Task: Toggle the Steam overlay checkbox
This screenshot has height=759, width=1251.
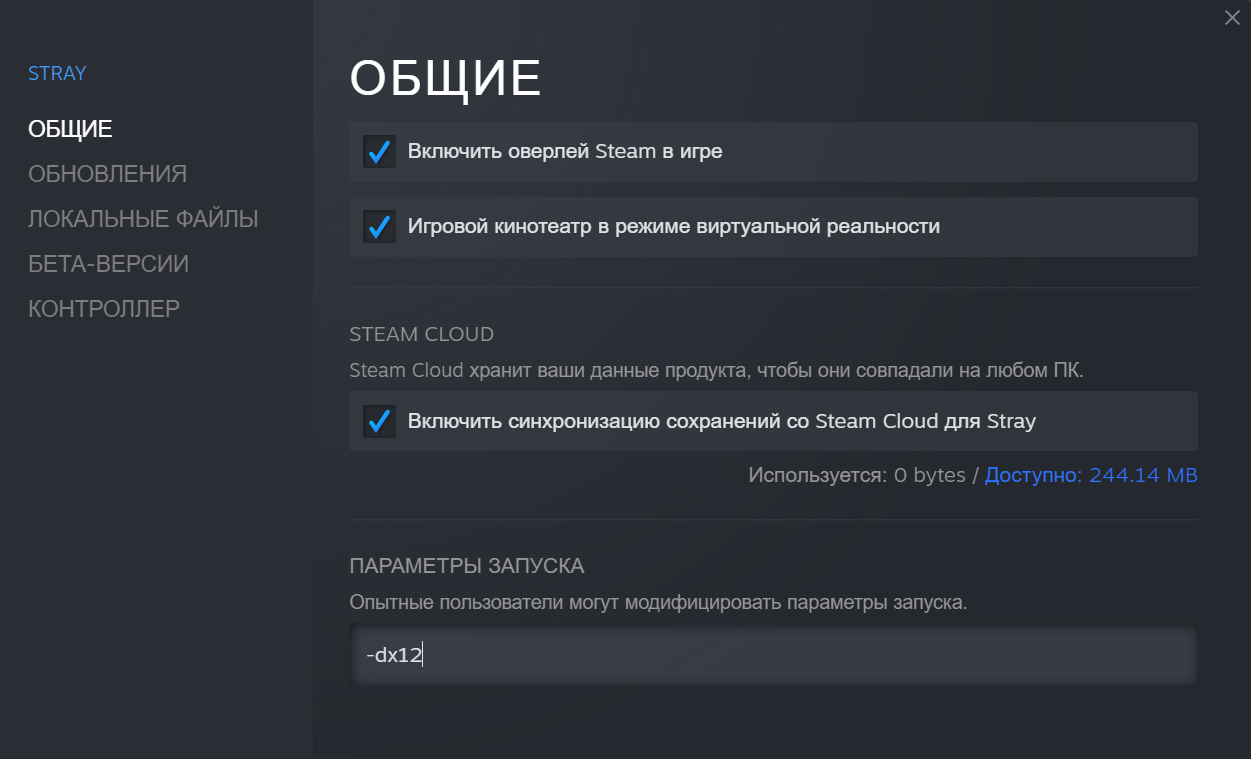Action: [379, 152]
